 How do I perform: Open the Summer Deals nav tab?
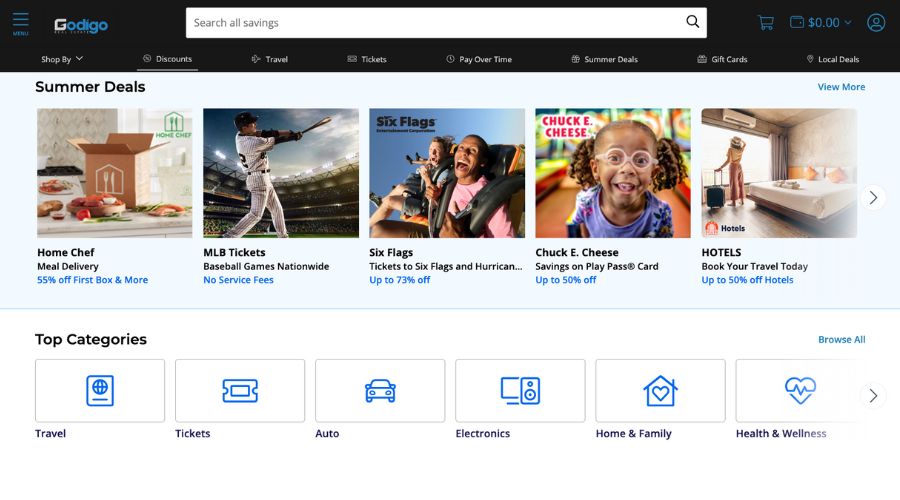[604, 59]
